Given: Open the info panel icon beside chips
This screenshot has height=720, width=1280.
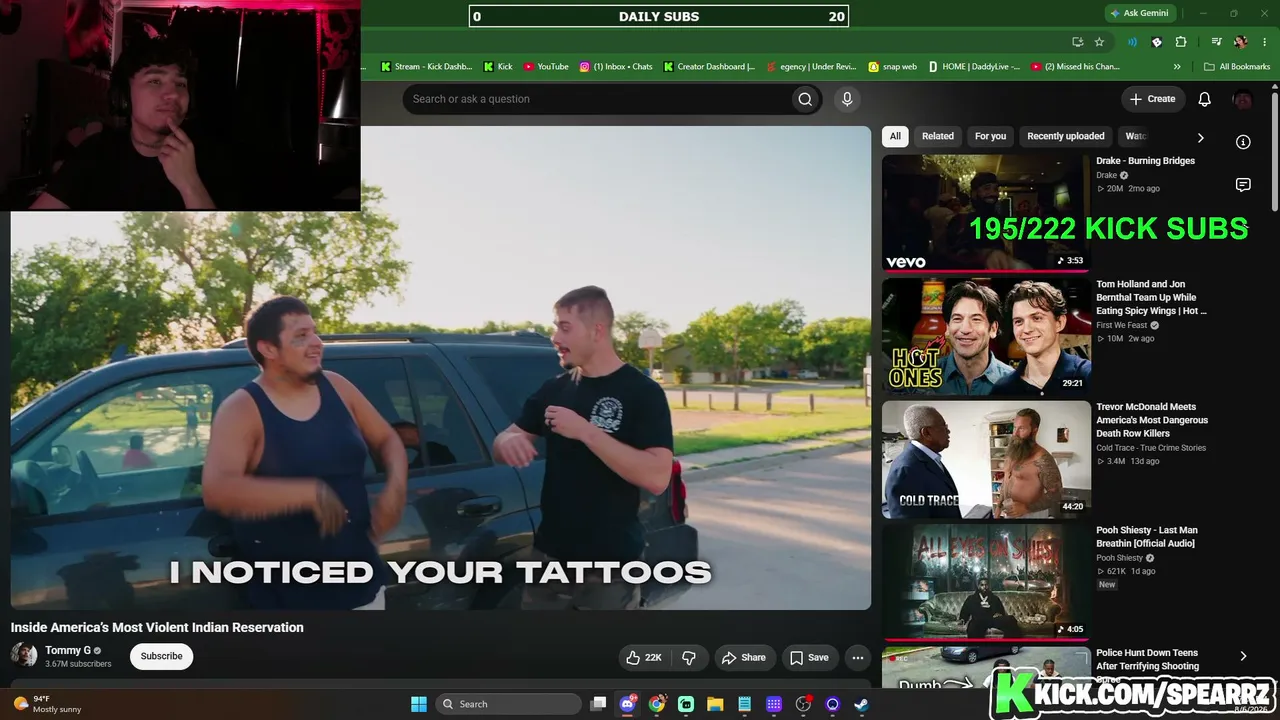Looking at the screenshot, I should pyautogui.click(x=1243, y=142).
